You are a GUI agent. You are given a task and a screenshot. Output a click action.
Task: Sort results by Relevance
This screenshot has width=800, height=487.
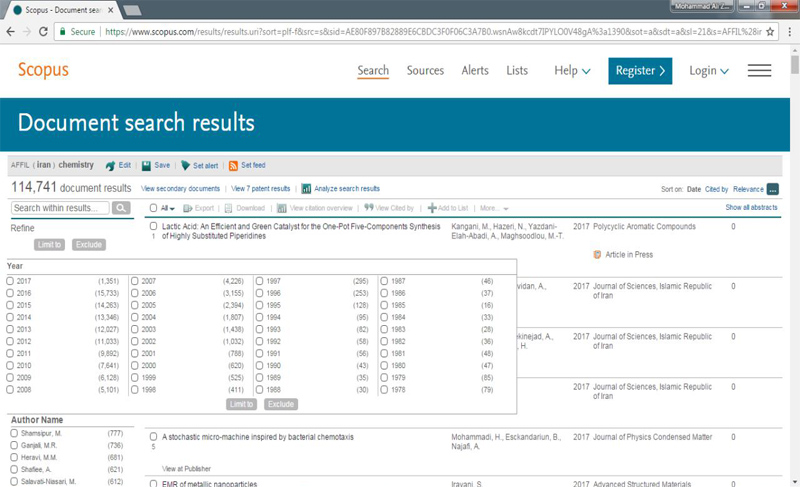748,189
